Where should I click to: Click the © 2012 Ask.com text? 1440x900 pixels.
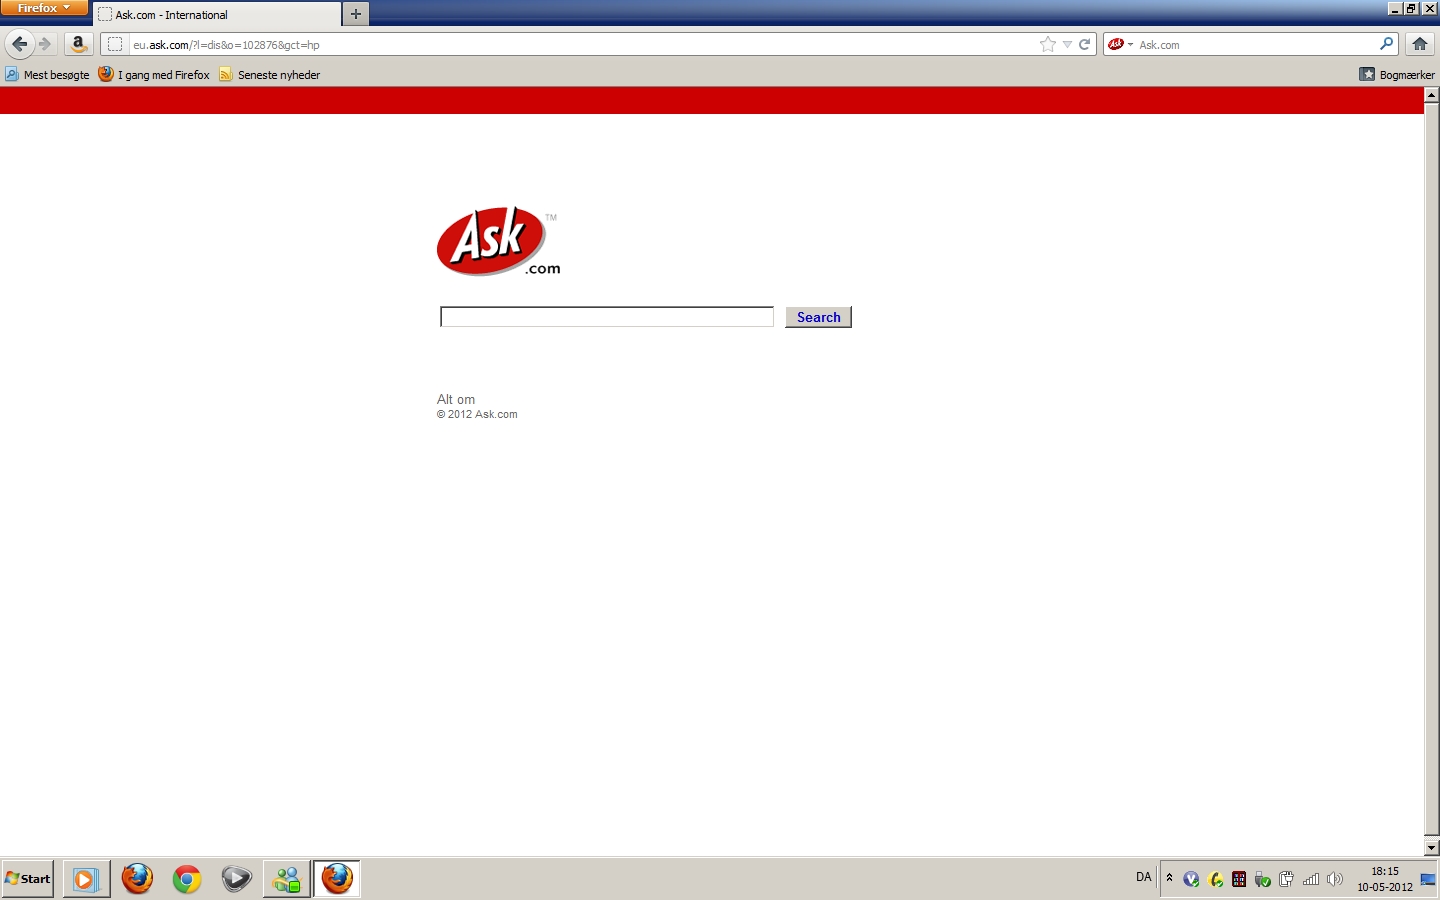coord(477,414)
